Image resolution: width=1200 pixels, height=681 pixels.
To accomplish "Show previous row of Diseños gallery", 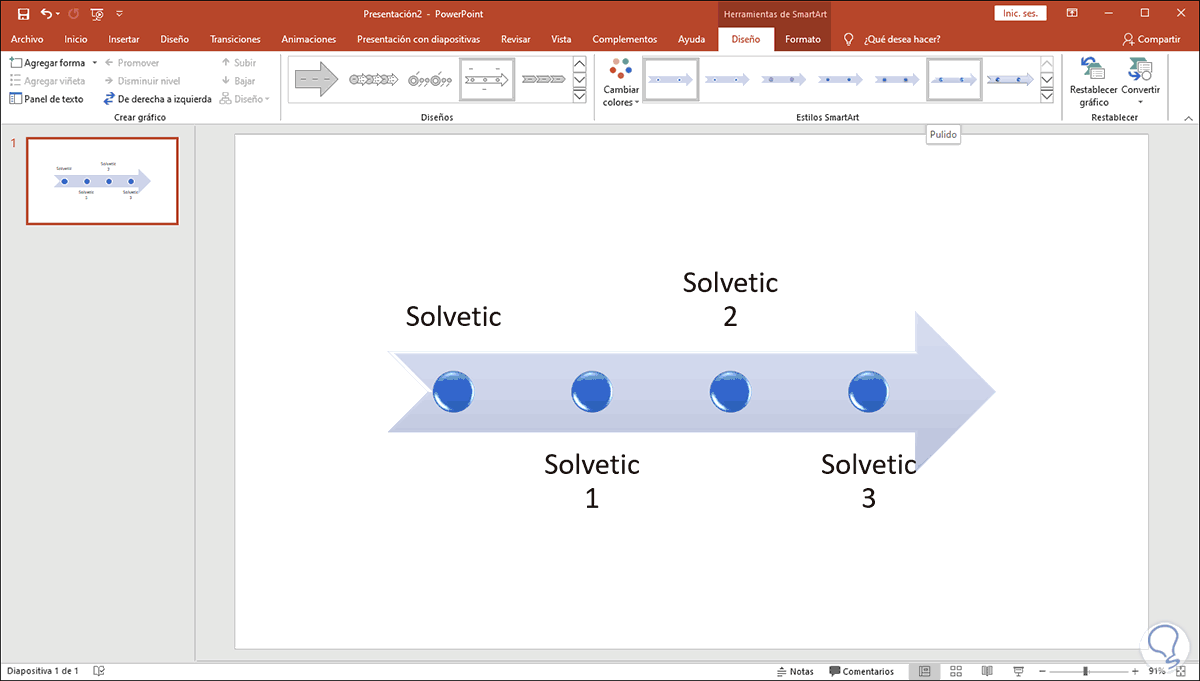I will click(579, 65).
